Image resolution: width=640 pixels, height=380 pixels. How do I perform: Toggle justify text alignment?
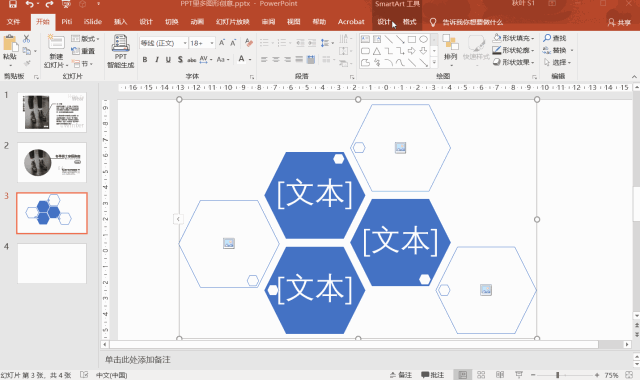coord(299,60)
